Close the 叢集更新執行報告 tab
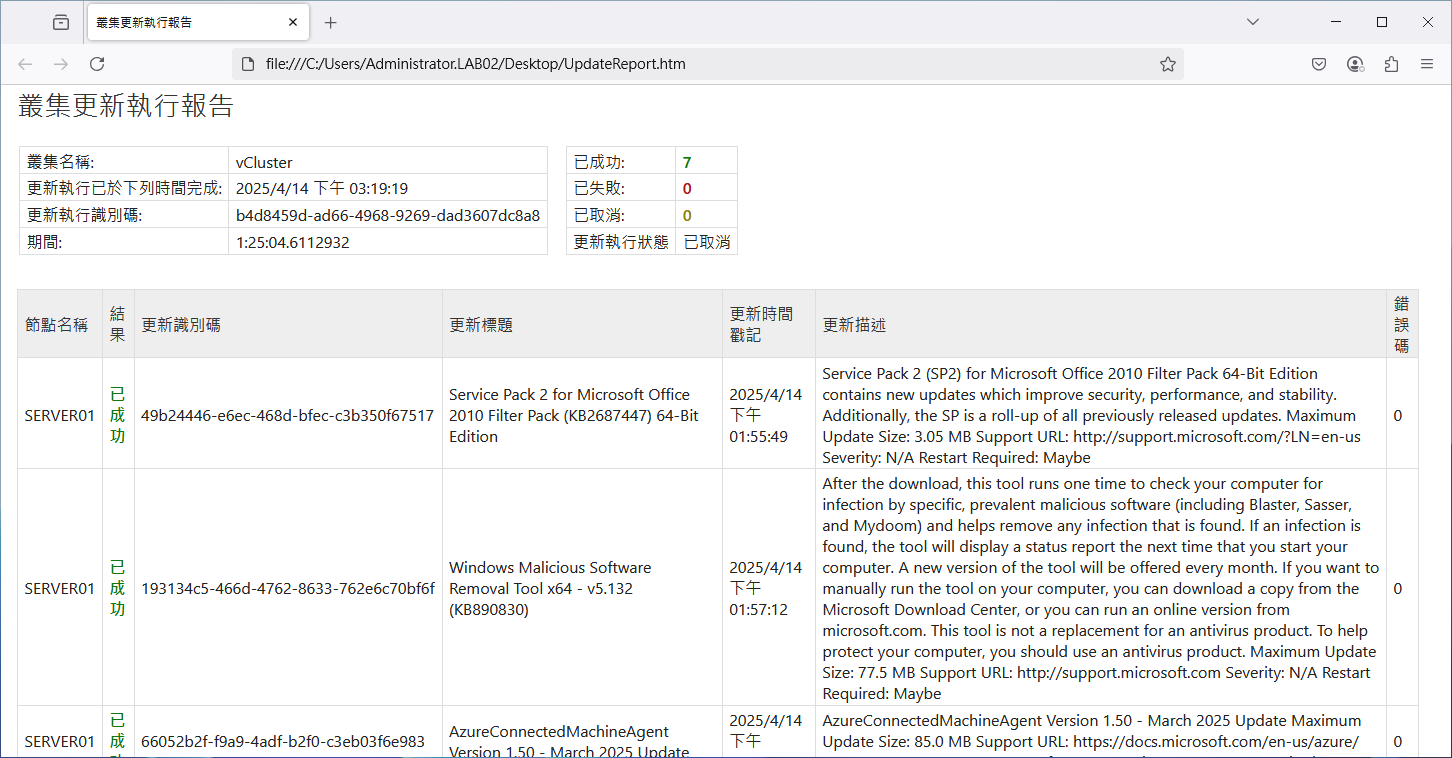Viewport: 1452px width, 758px height. [293, 22]
